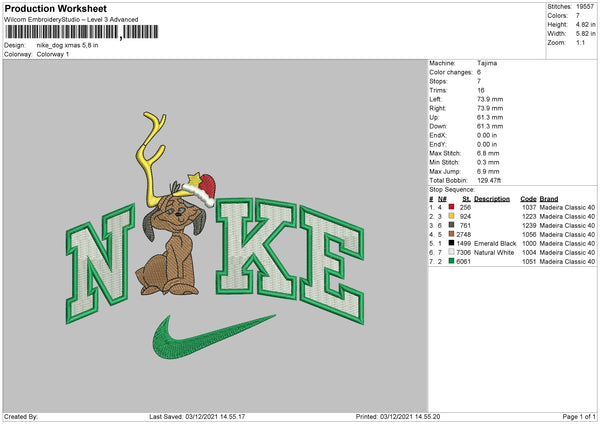Select stitch count 256 in stop row 1
The image size is (600, 424).
click(465, 207)
